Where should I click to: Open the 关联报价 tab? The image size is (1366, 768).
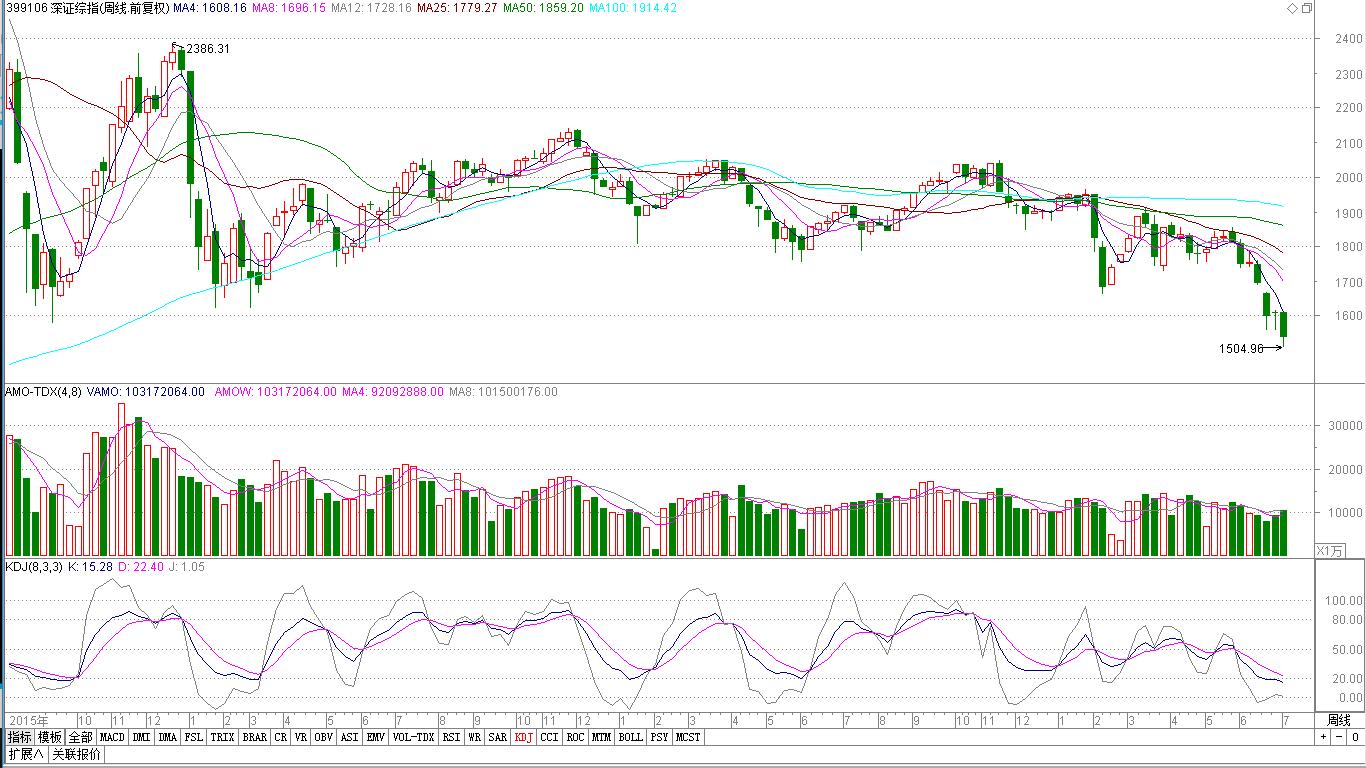click(76, 754)
